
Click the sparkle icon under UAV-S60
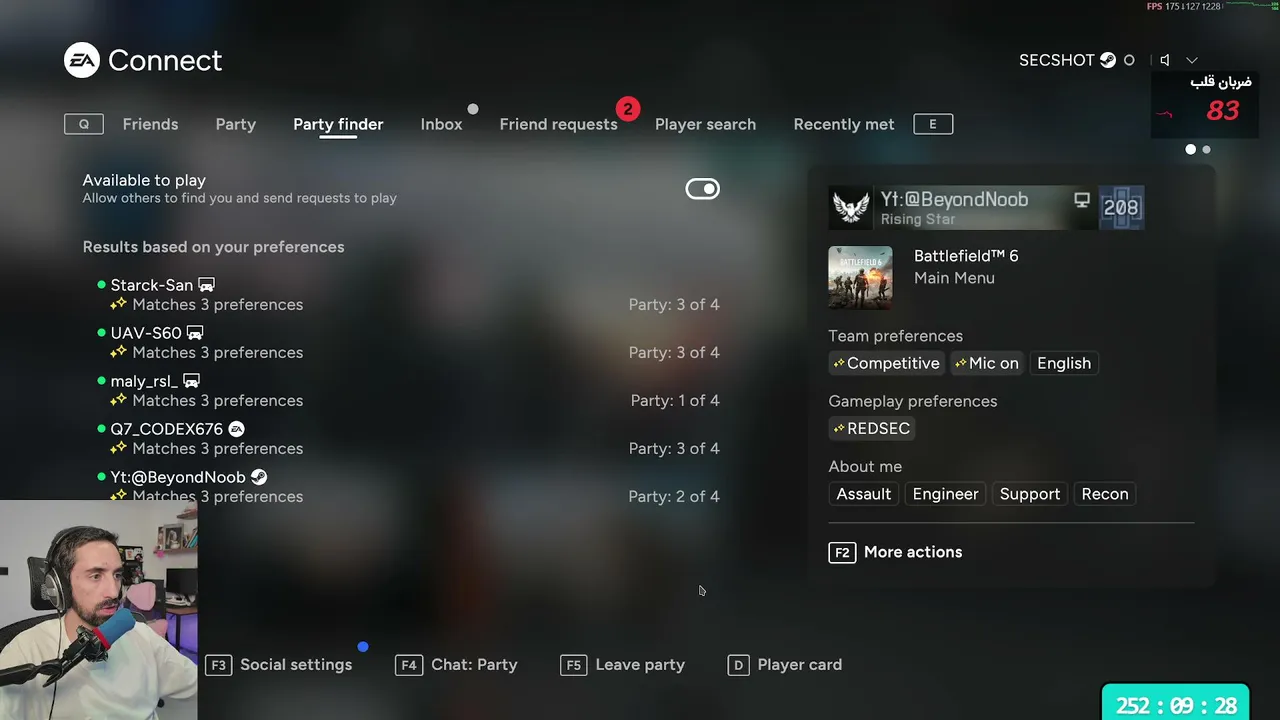click(119, 352)
